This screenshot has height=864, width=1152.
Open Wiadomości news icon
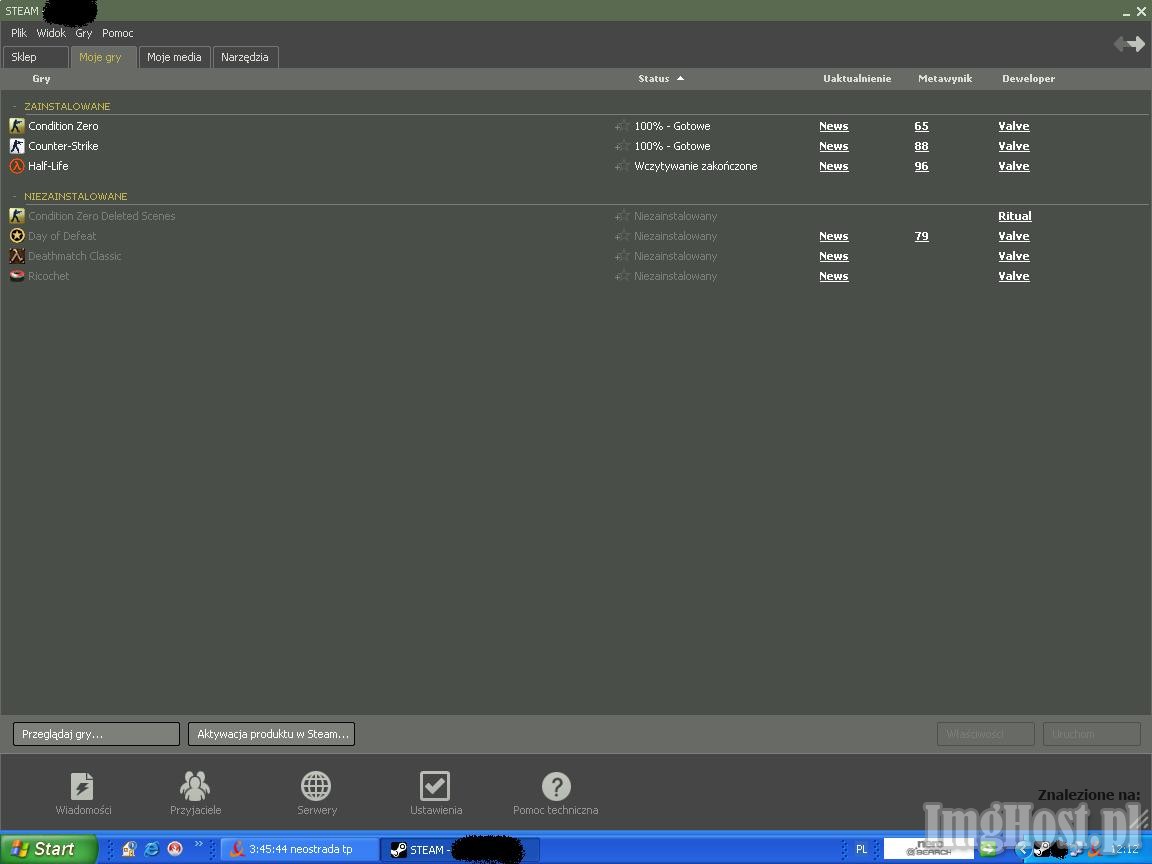pyautogui.click(x=82, y=785)
